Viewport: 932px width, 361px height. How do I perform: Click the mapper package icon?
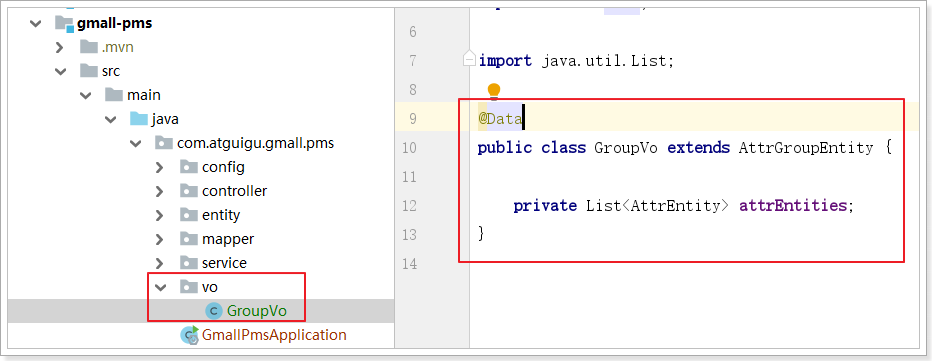188,239
